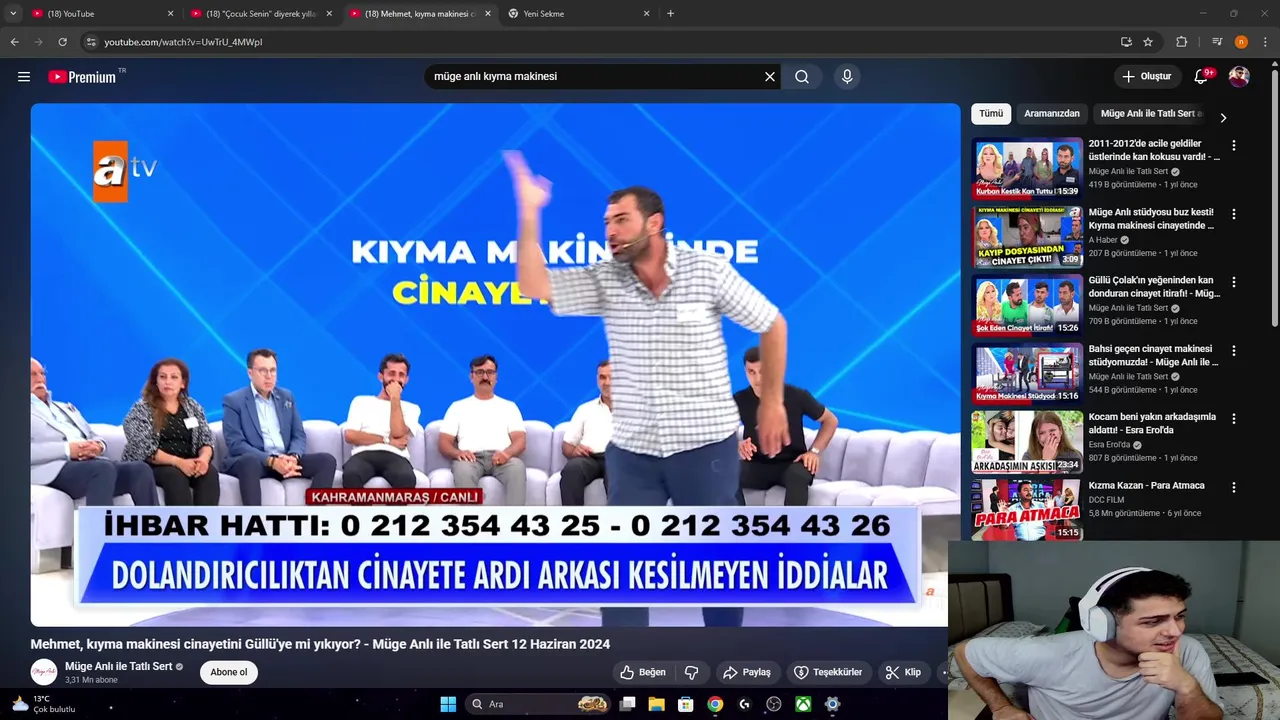Viewport: 1280px width, 720px height.
Task: Create a clip with Klip button
Action: click(x=903, y=672)
